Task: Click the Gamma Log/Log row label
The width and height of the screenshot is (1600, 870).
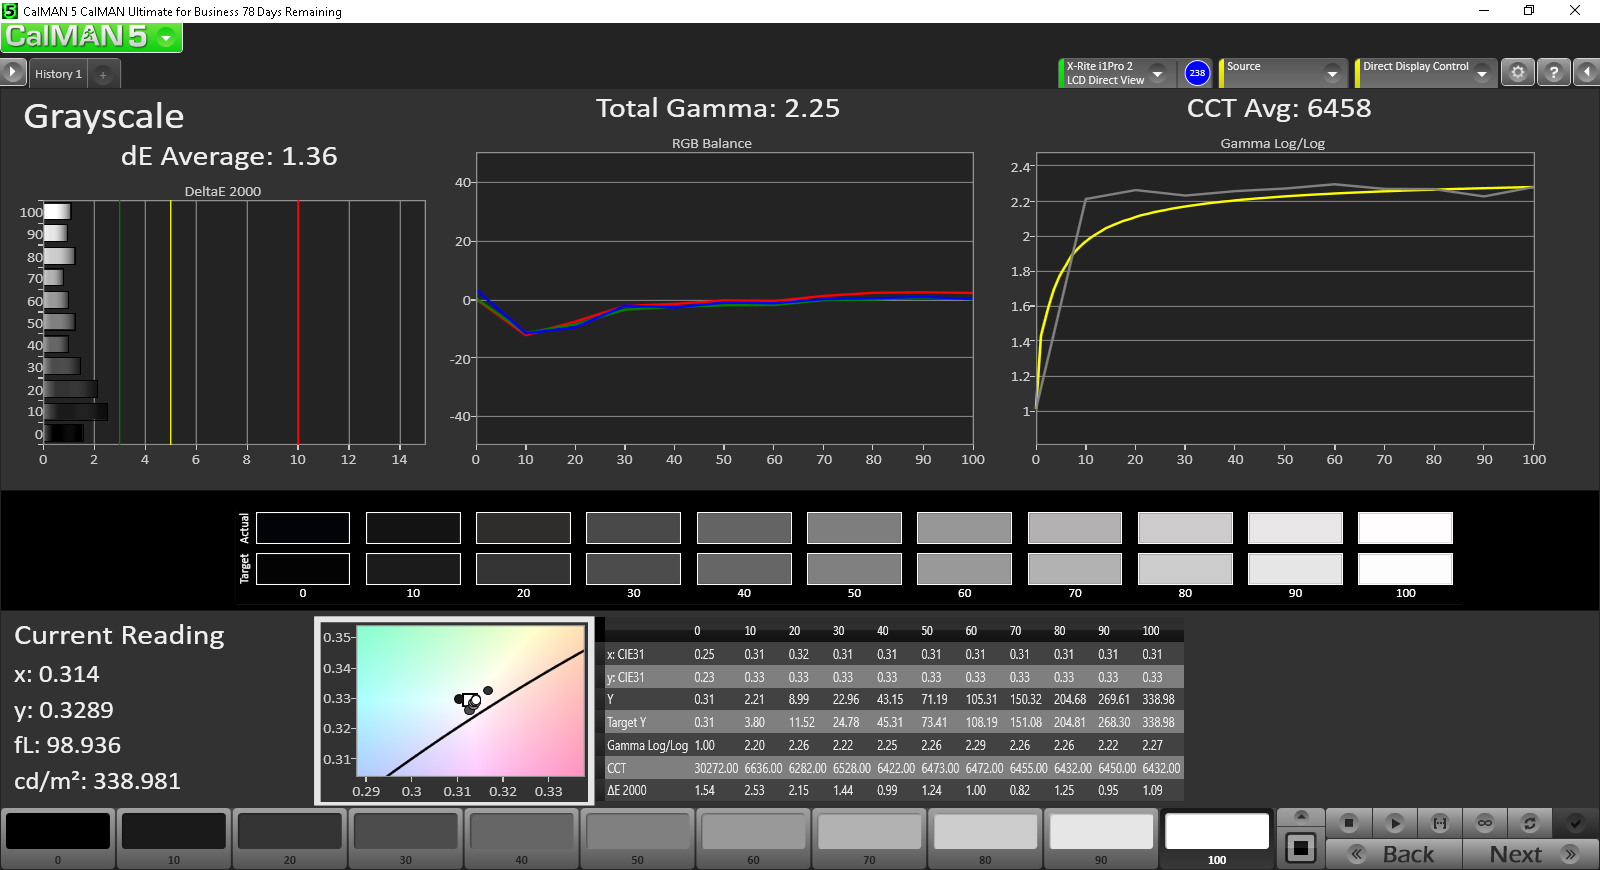Action: point(647,746)
